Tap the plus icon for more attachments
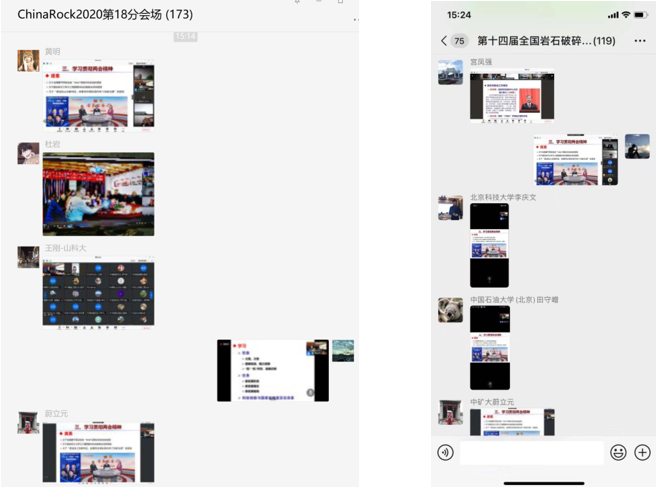The height and width of the screenshot is (487, 656). 642,452
